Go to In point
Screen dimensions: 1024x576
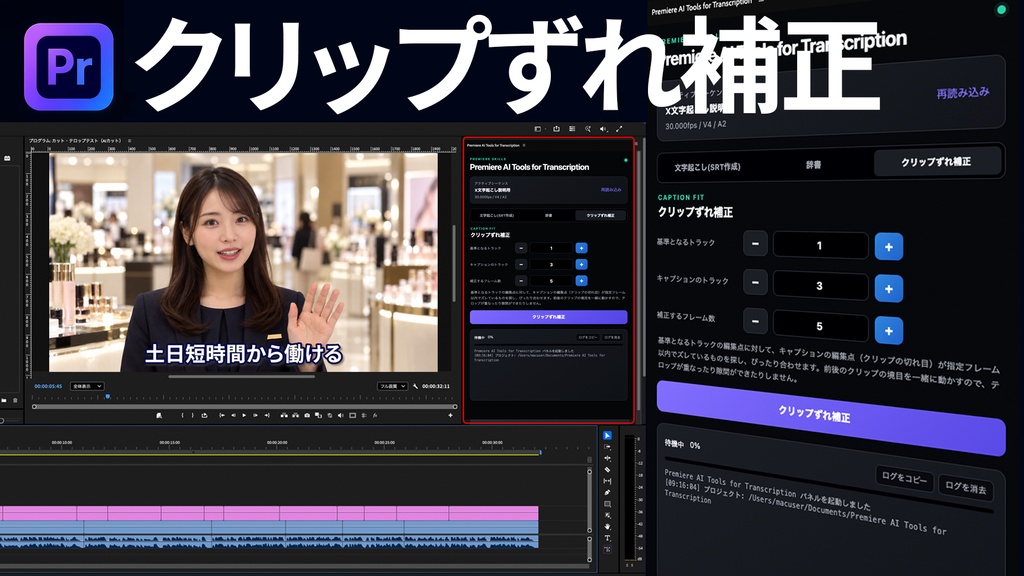[222, 415]
